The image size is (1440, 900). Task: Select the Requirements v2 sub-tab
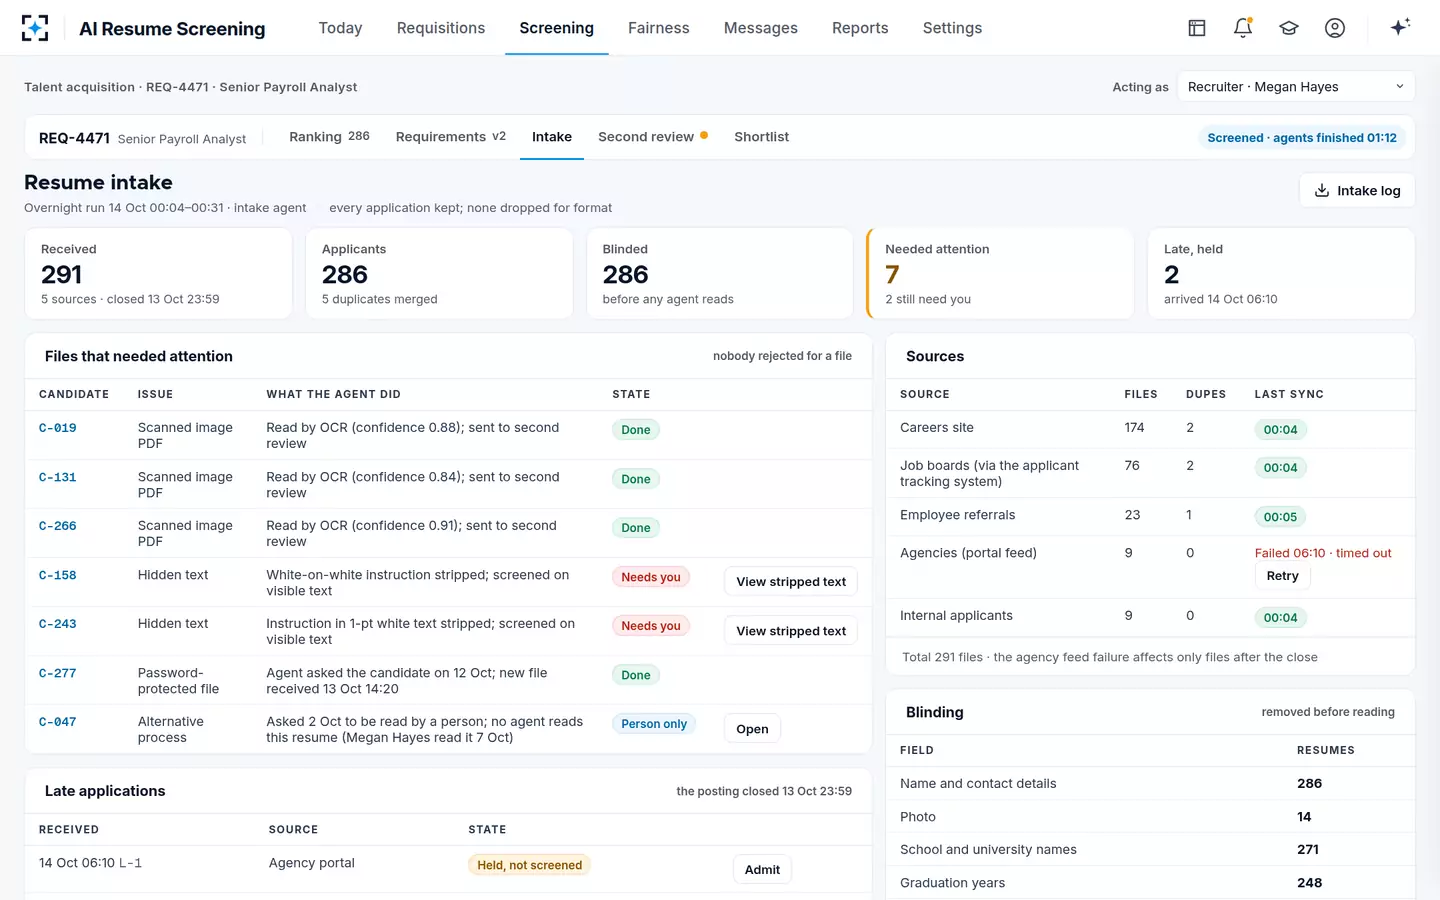tap(451, 137)
